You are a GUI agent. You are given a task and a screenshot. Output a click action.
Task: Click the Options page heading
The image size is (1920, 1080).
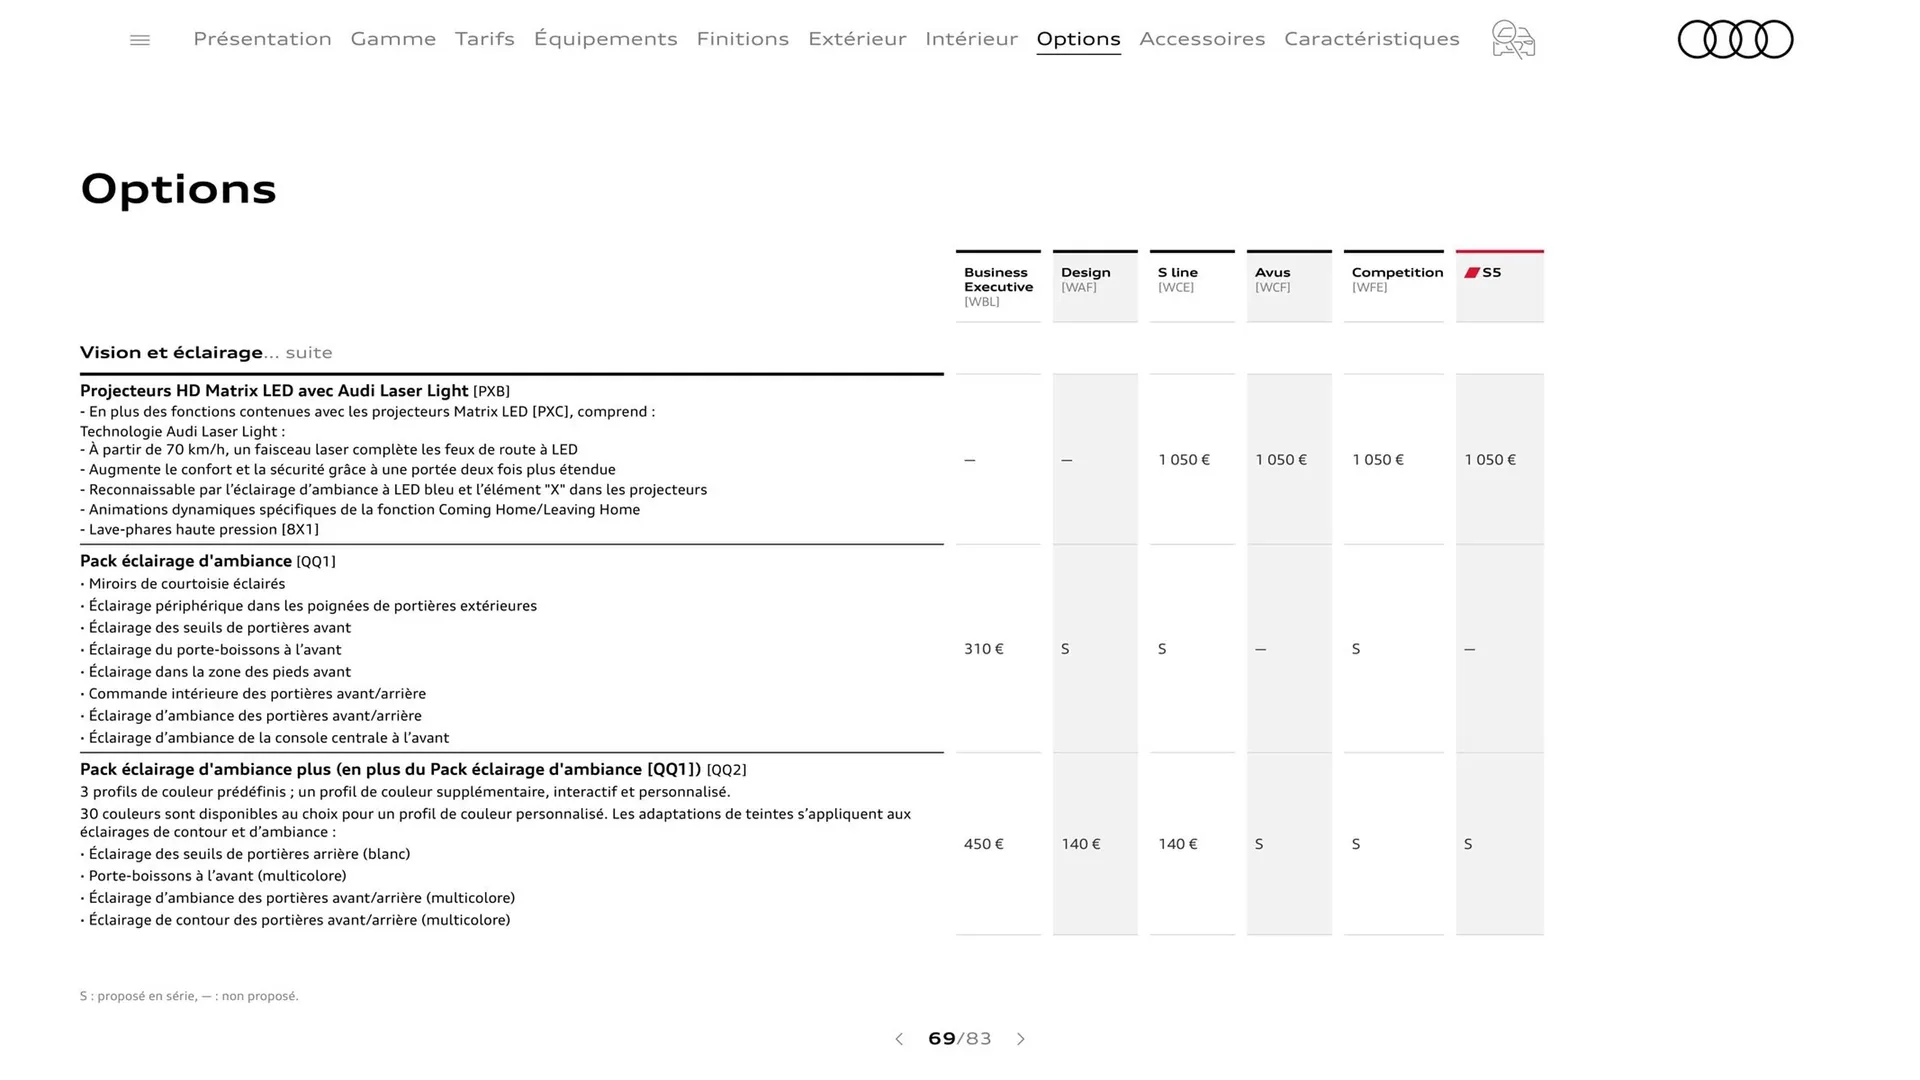[x=178, y=189]
